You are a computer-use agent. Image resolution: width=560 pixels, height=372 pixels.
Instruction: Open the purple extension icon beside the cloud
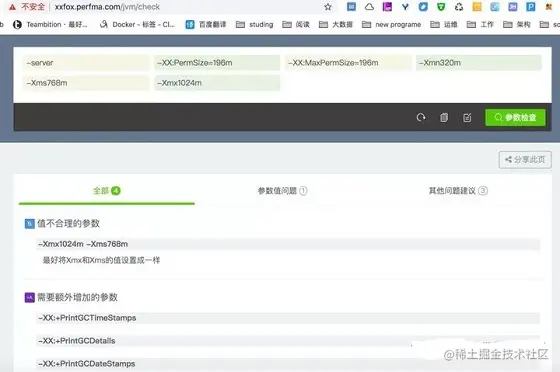pos(387,7)
